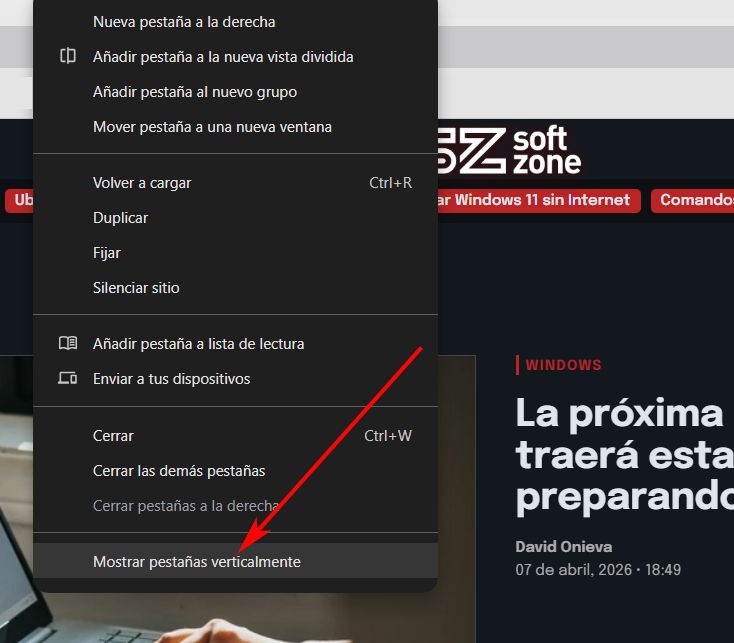The height and width of the screenshot is (643, 734).
Task: Click the red "WINDOWS" category label
Action: 563,365
